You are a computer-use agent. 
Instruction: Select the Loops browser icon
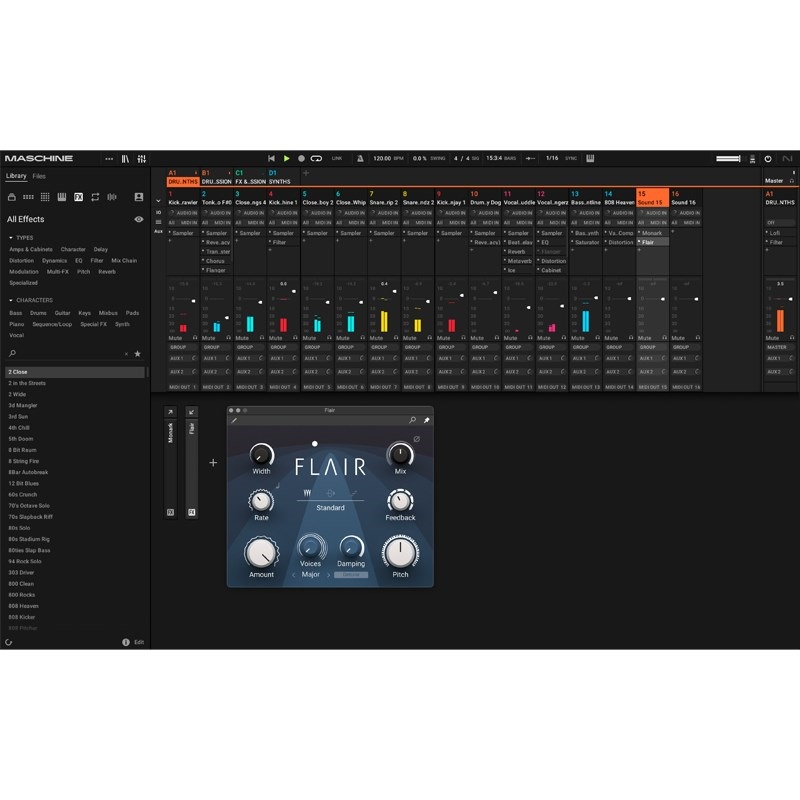tap(95, 197)
